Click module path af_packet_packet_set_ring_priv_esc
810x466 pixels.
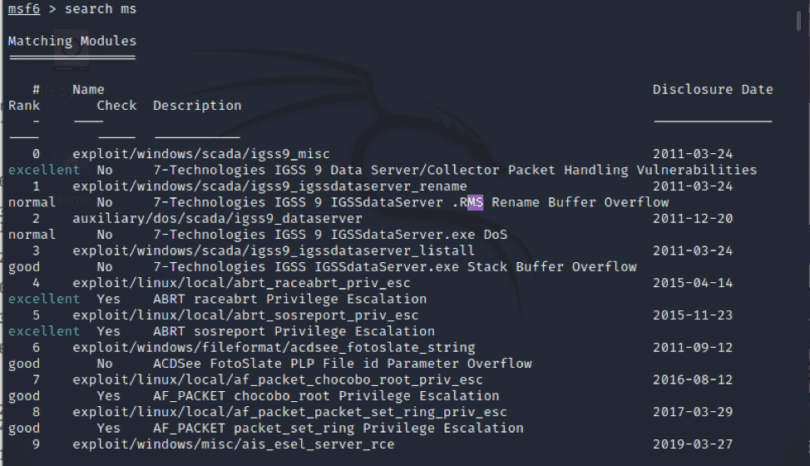289,412
